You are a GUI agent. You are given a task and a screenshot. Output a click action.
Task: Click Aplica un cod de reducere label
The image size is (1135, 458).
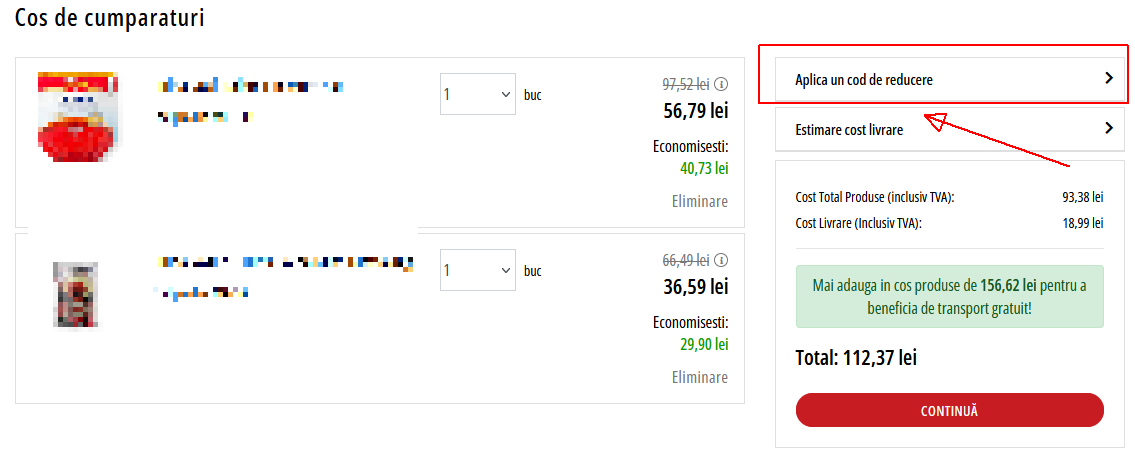click(x=864, y=80)
